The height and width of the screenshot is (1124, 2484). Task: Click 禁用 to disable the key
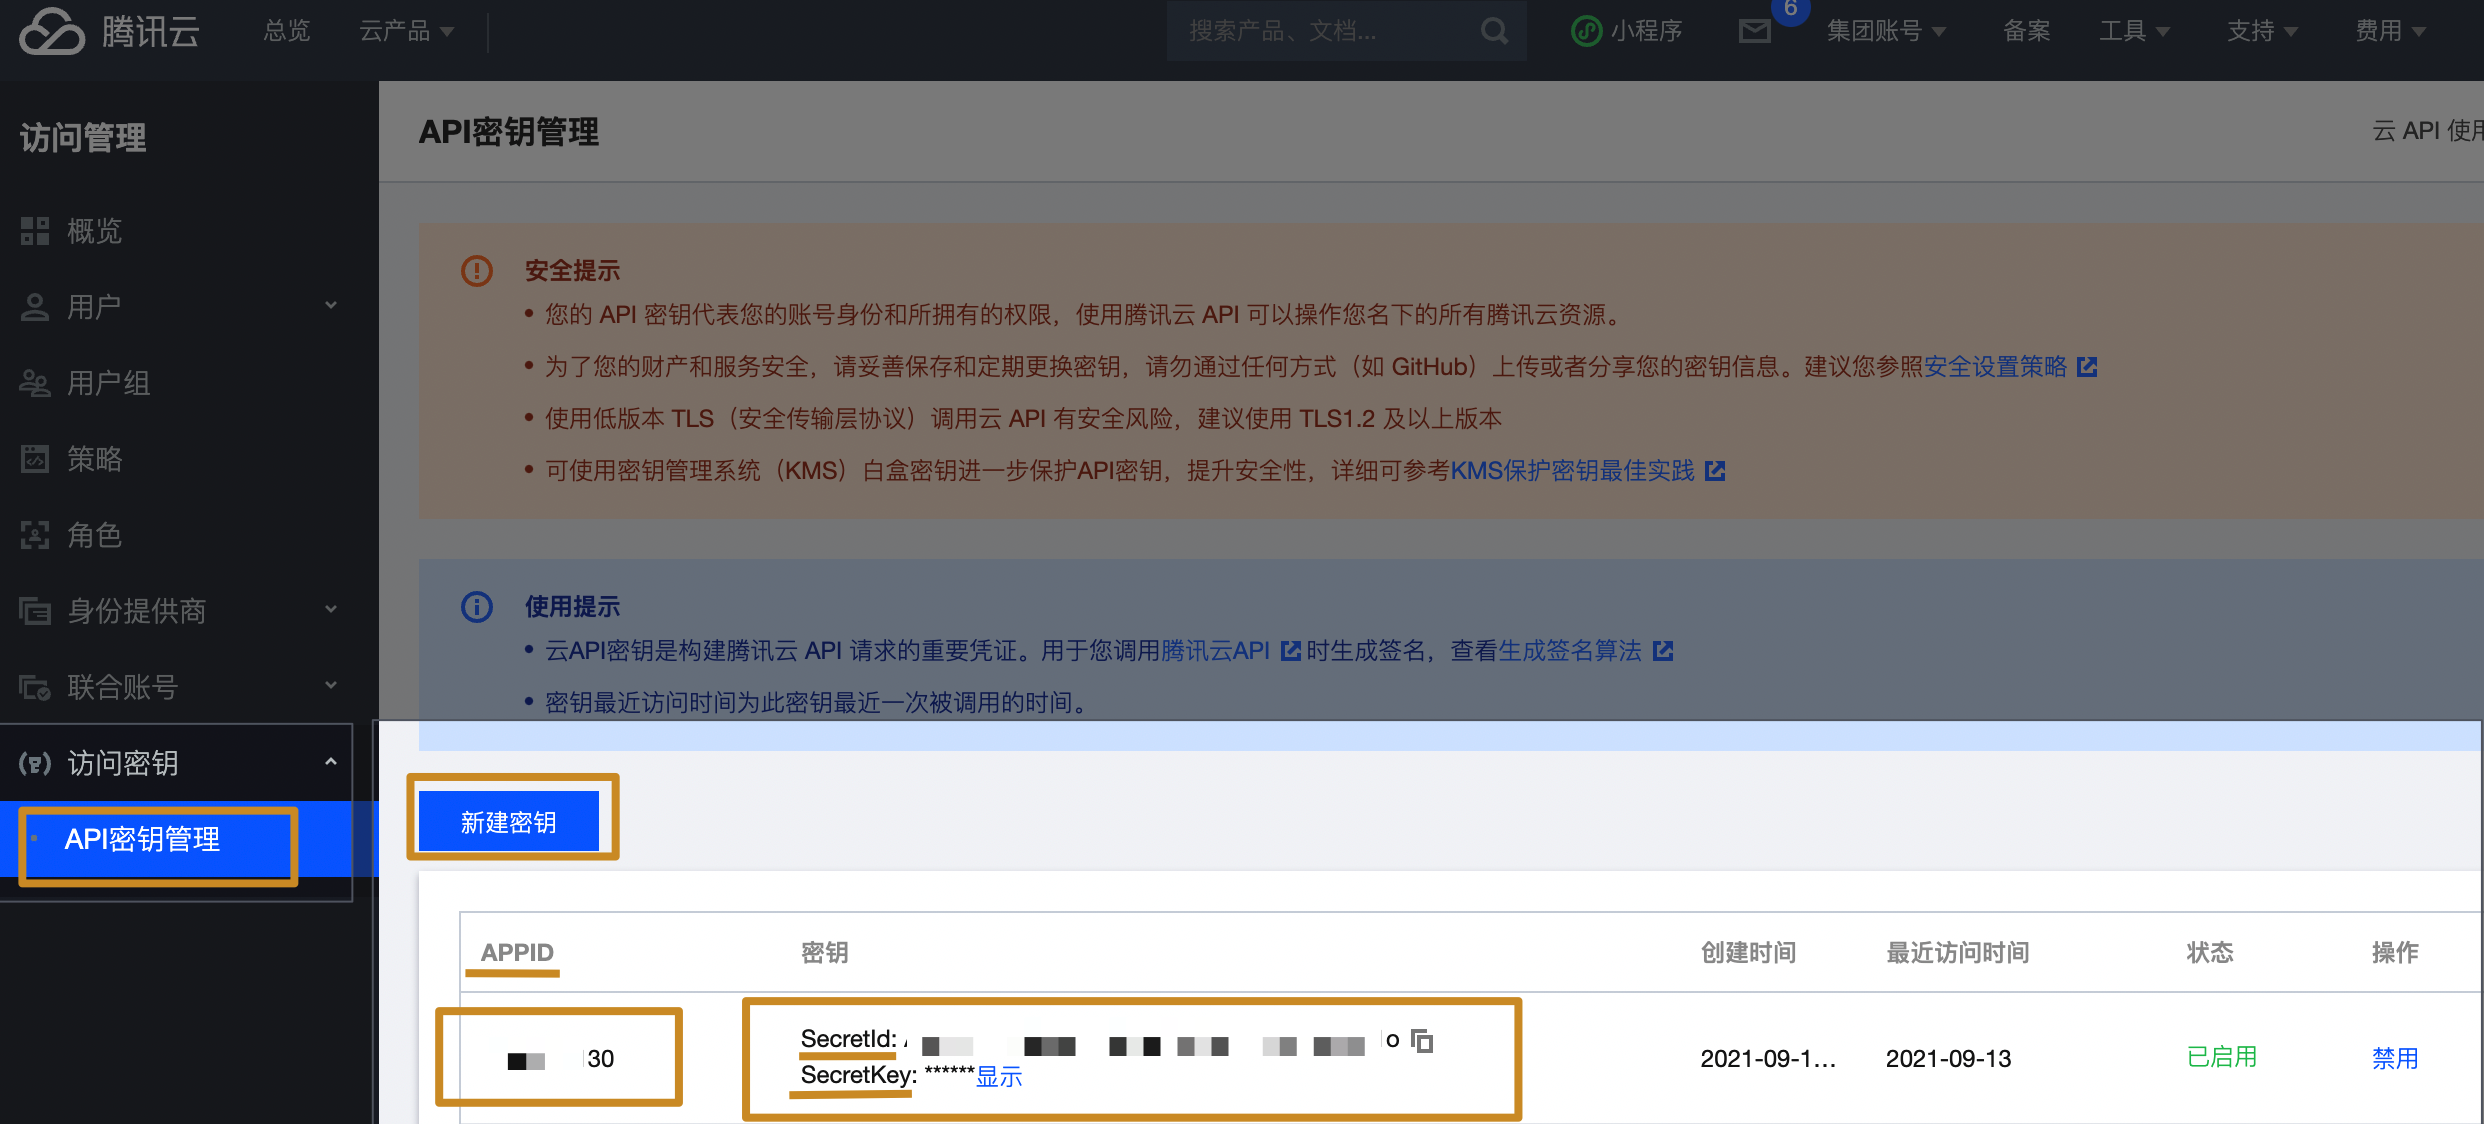pyautogui.click(x=2395, y=1058)
